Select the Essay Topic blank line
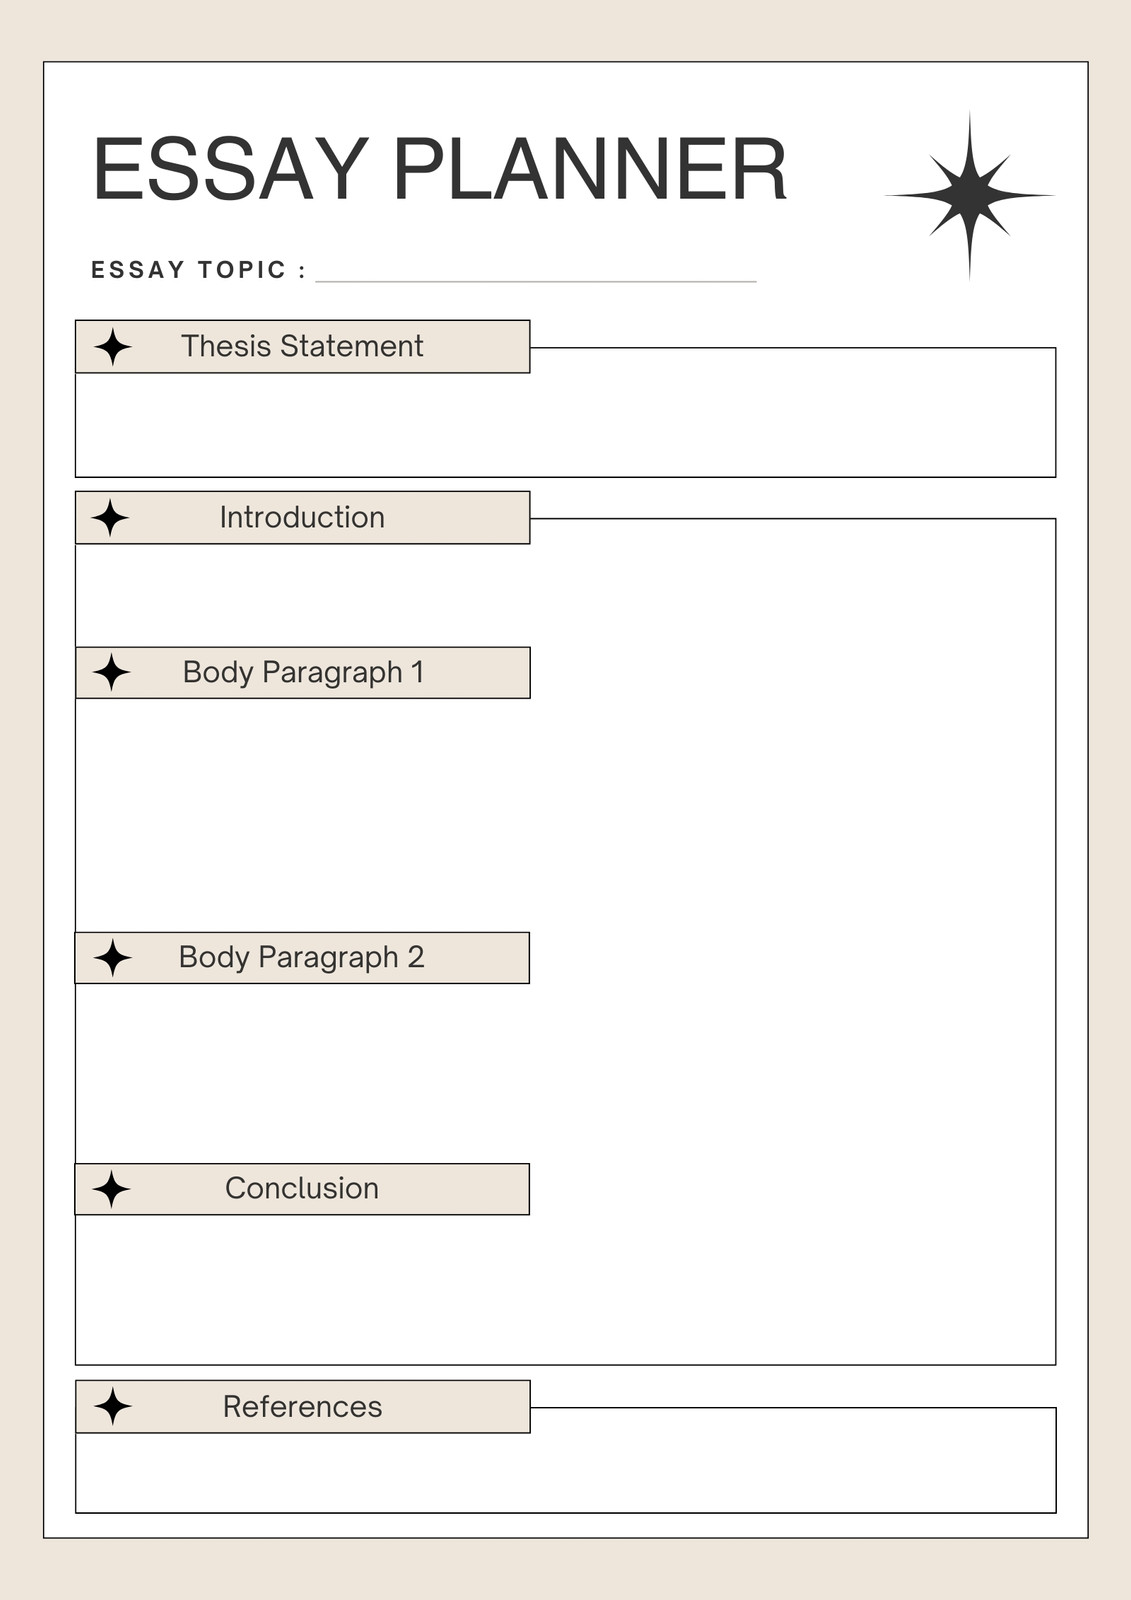This screenshot has width=1131, height=1600. 536,281
